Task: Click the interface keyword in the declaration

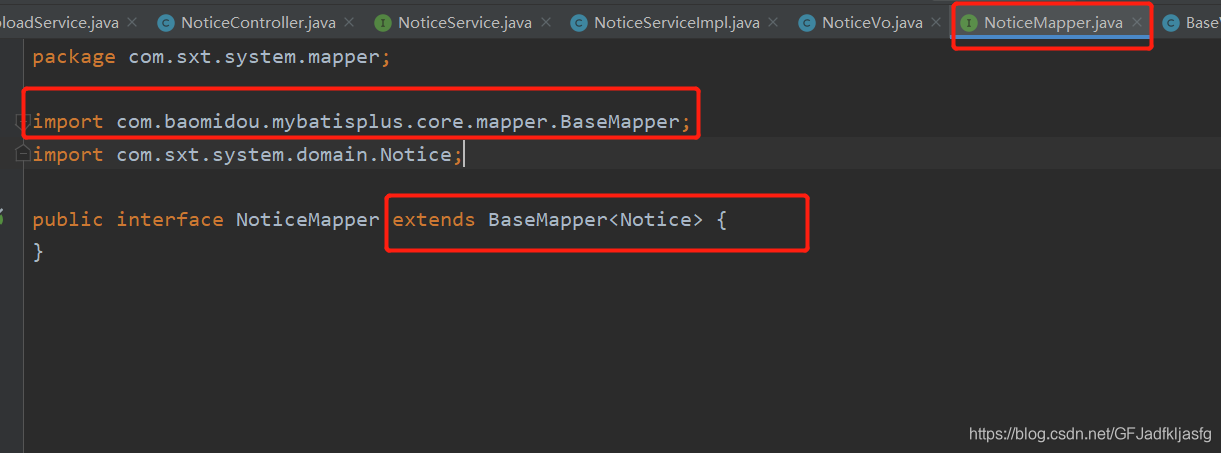Action: (170, 219)
